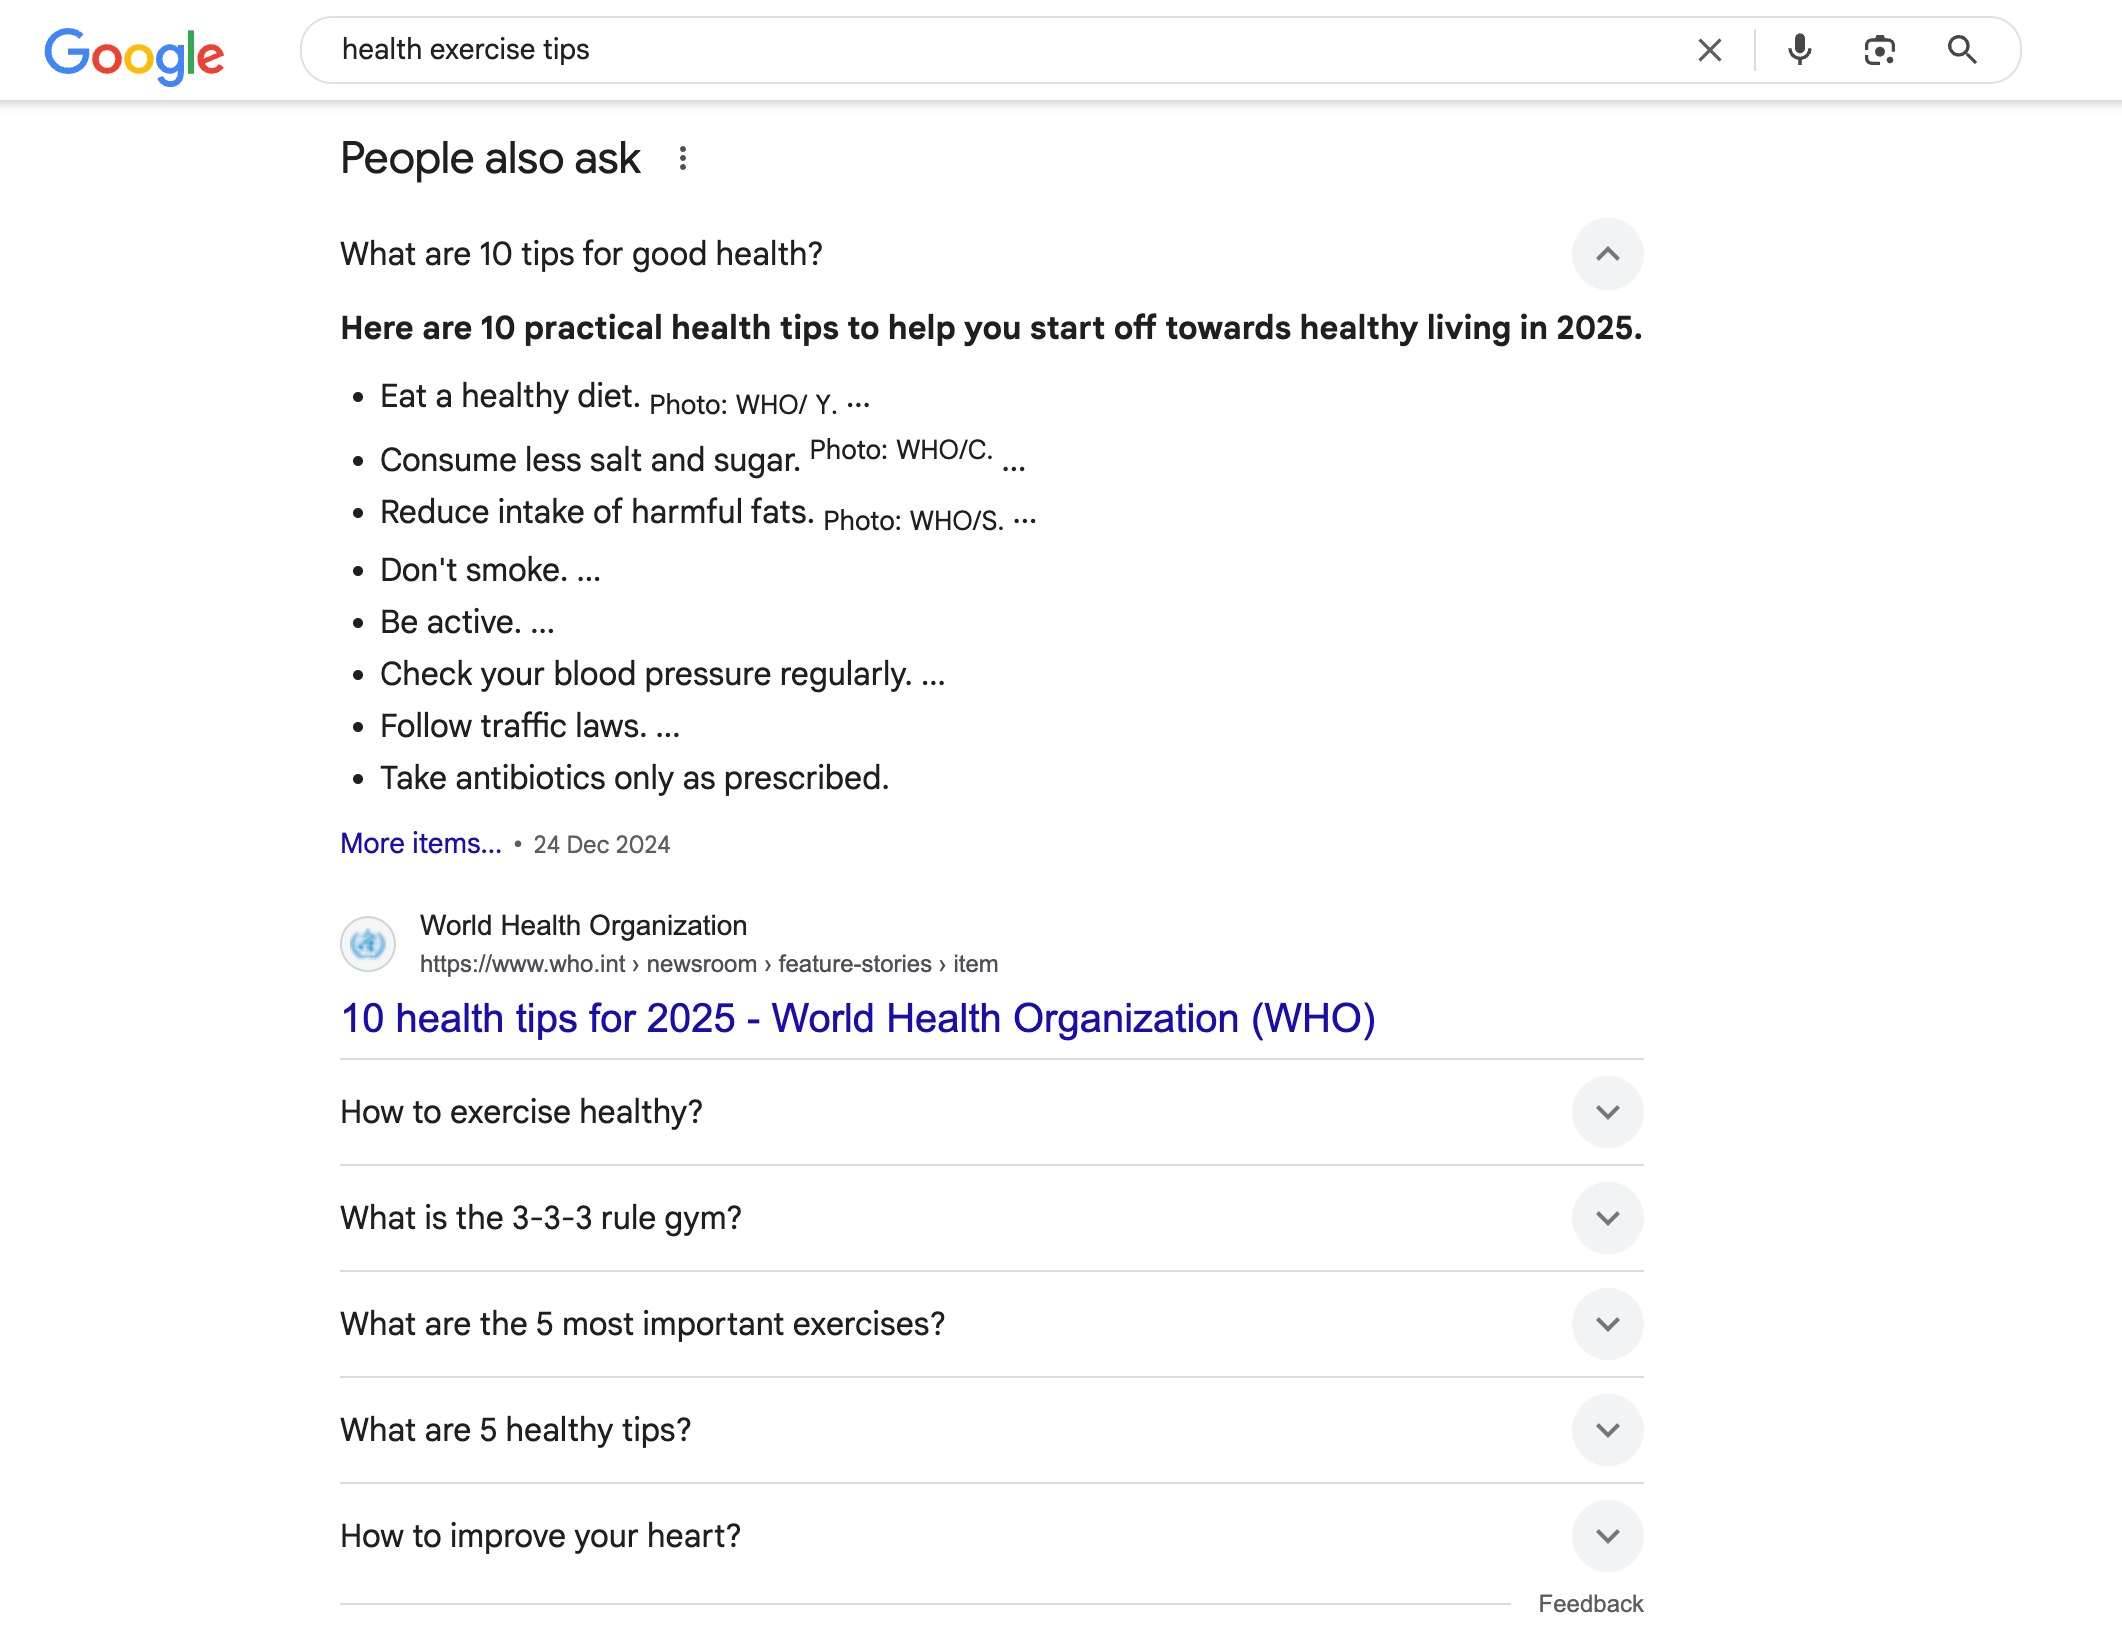Expand How to improve your heart
Screen dimensions: 2122x1646
pyautogui.click(x=1607, y=1536)
